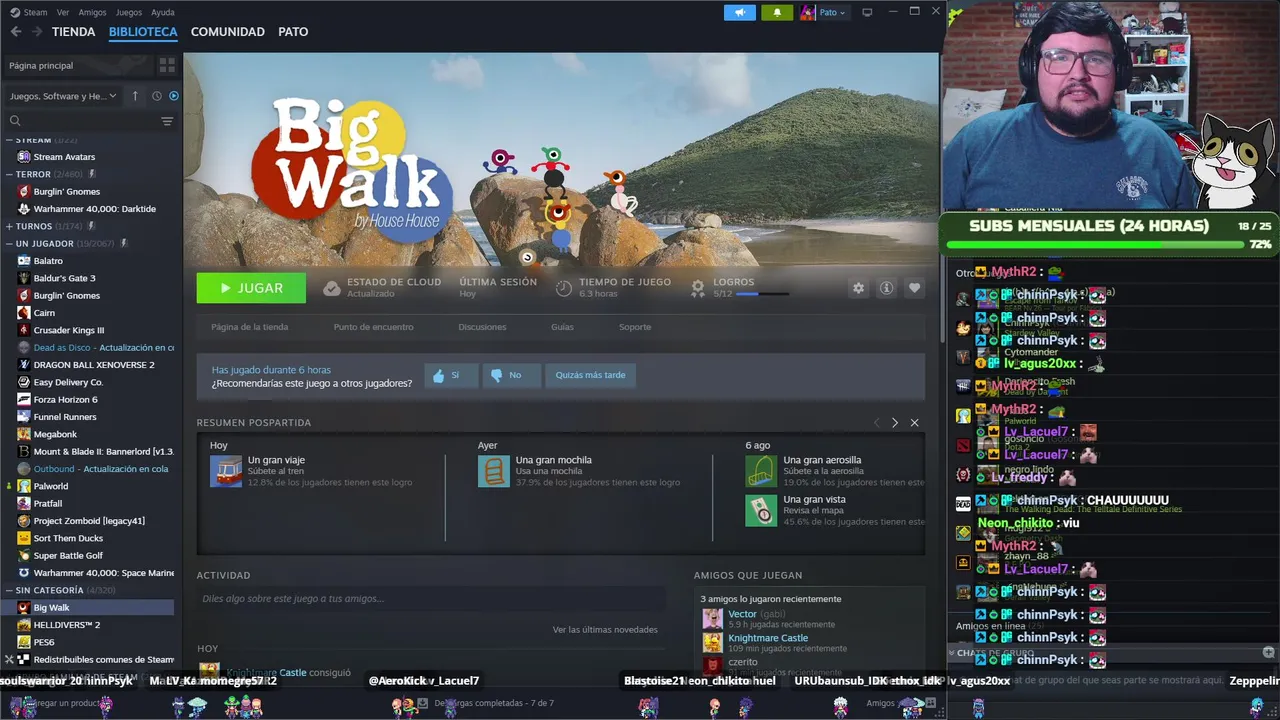Image resolution: width=1280 pixels, height=720 pixels.
Task: Open the 'Punto de encuentro' link
Action: click(x=373, y=327)
